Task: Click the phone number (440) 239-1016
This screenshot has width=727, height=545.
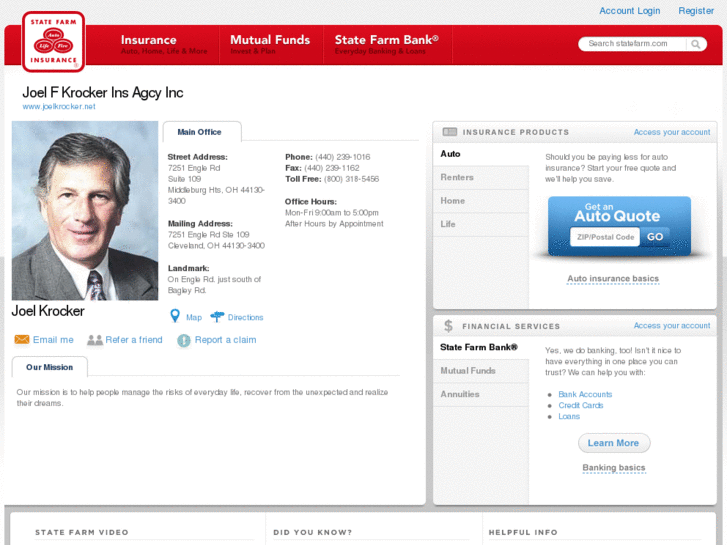Action: point(343,157)
